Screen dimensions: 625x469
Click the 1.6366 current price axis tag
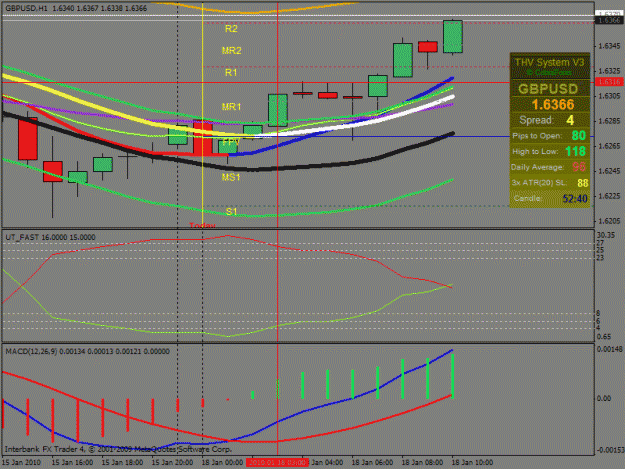tap(609, 20)
